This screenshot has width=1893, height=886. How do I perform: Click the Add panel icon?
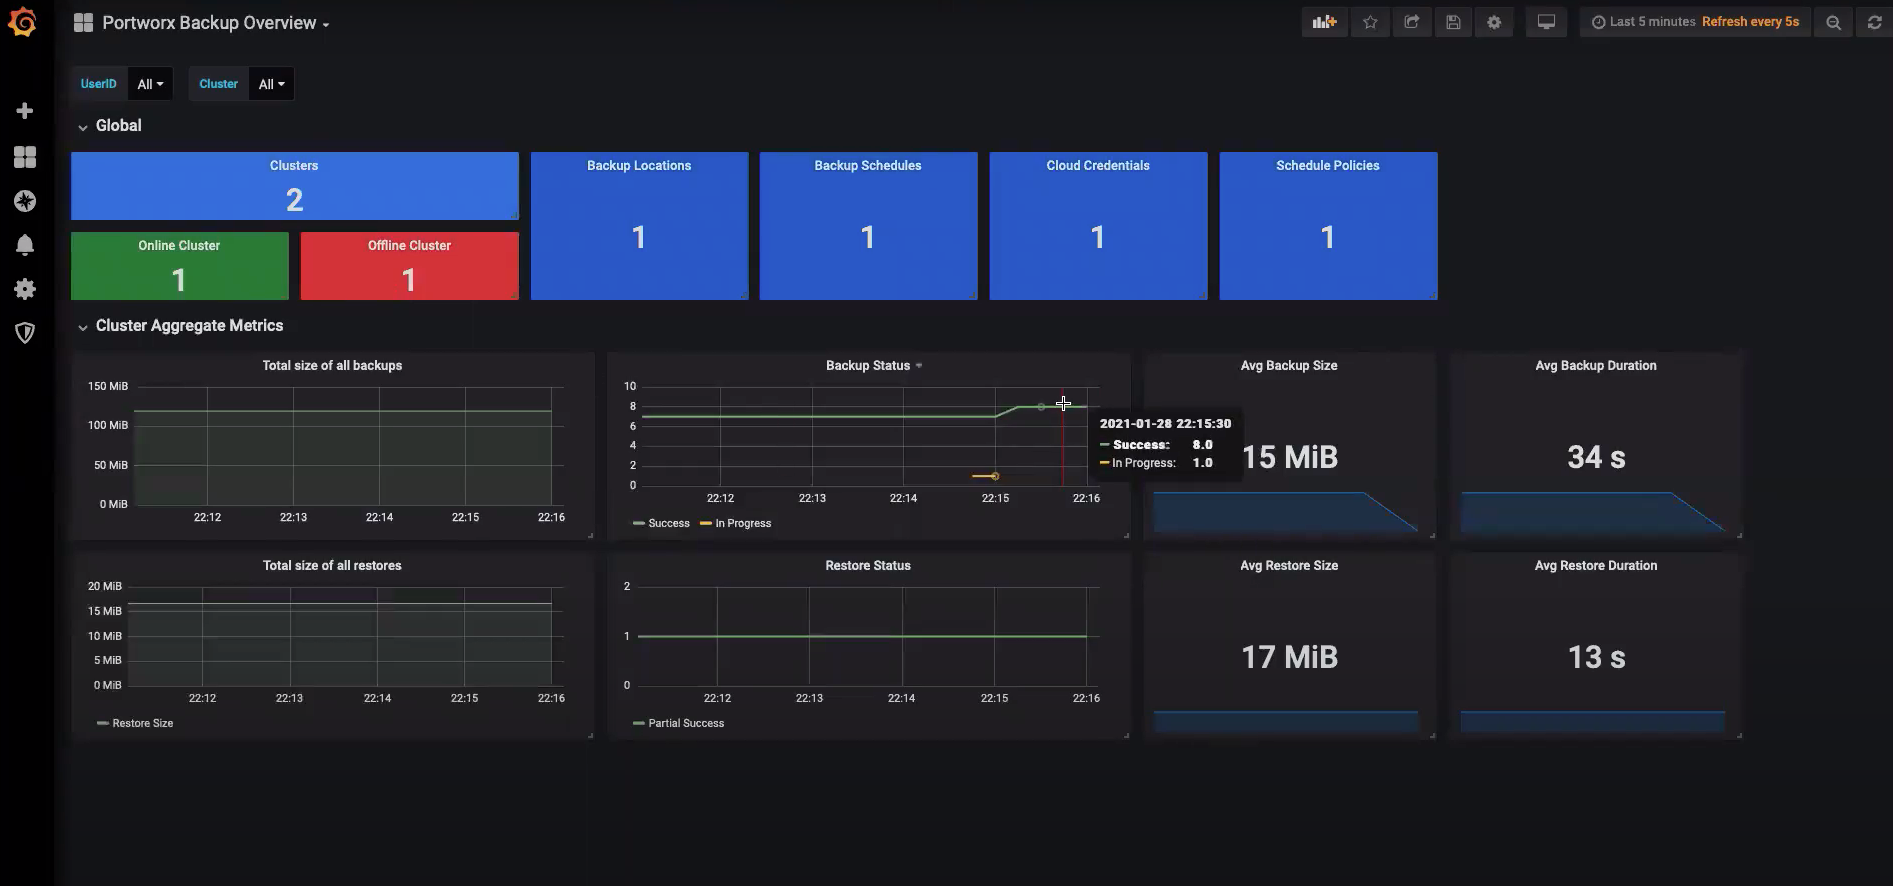1324,22
